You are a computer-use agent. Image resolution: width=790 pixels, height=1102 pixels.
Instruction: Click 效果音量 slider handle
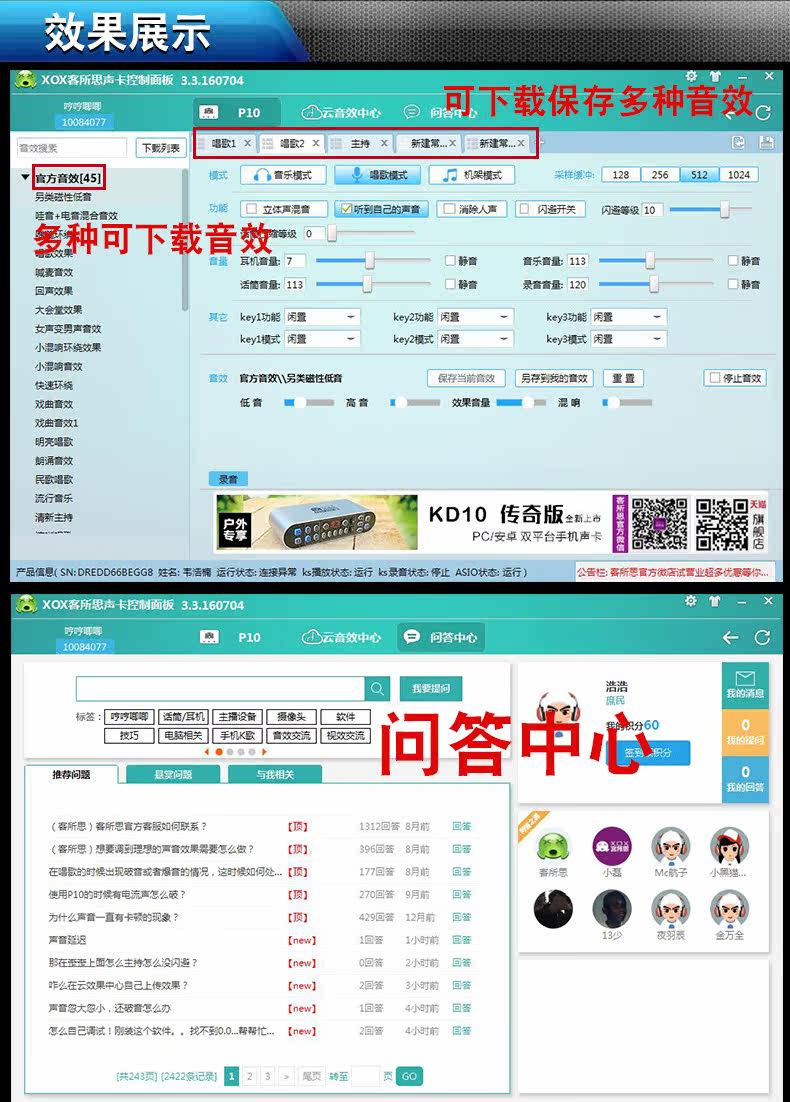coord(528,403)
